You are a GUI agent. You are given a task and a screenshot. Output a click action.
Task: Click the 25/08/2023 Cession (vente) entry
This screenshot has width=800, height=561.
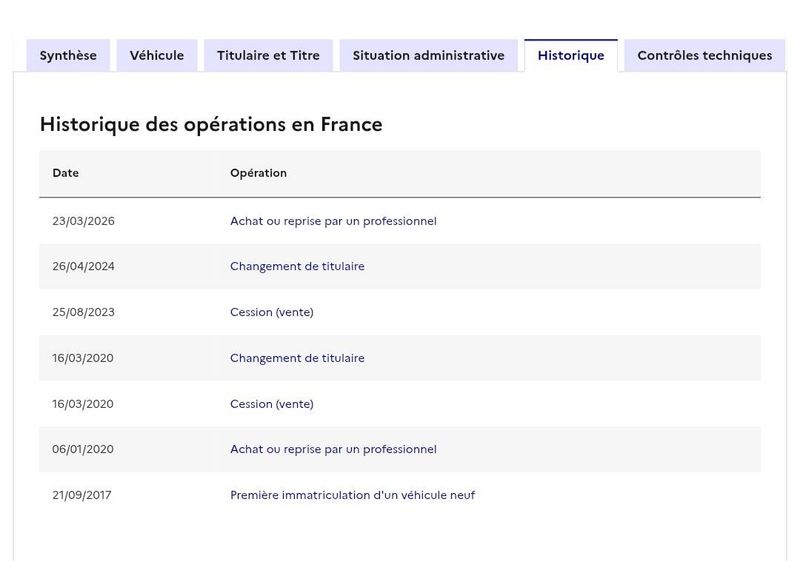click(x=400, y=312)
